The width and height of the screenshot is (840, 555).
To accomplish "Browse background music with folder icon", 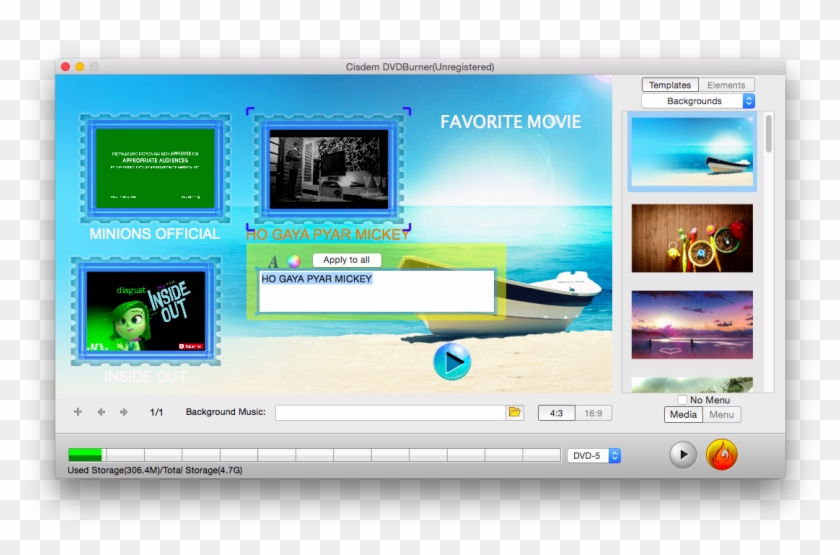I will (x=514, y=412).
